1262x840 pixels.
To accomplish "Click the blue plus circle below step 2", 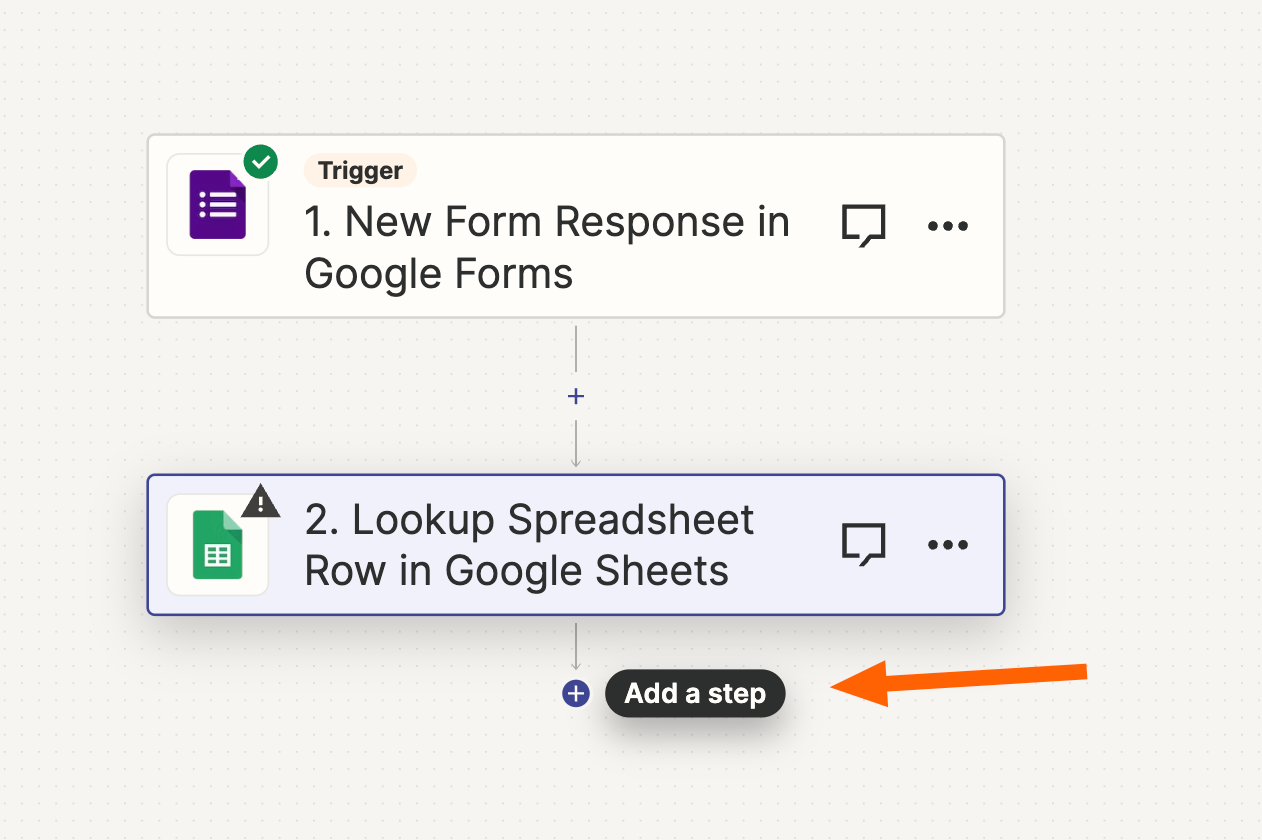I will click(576, 693).
